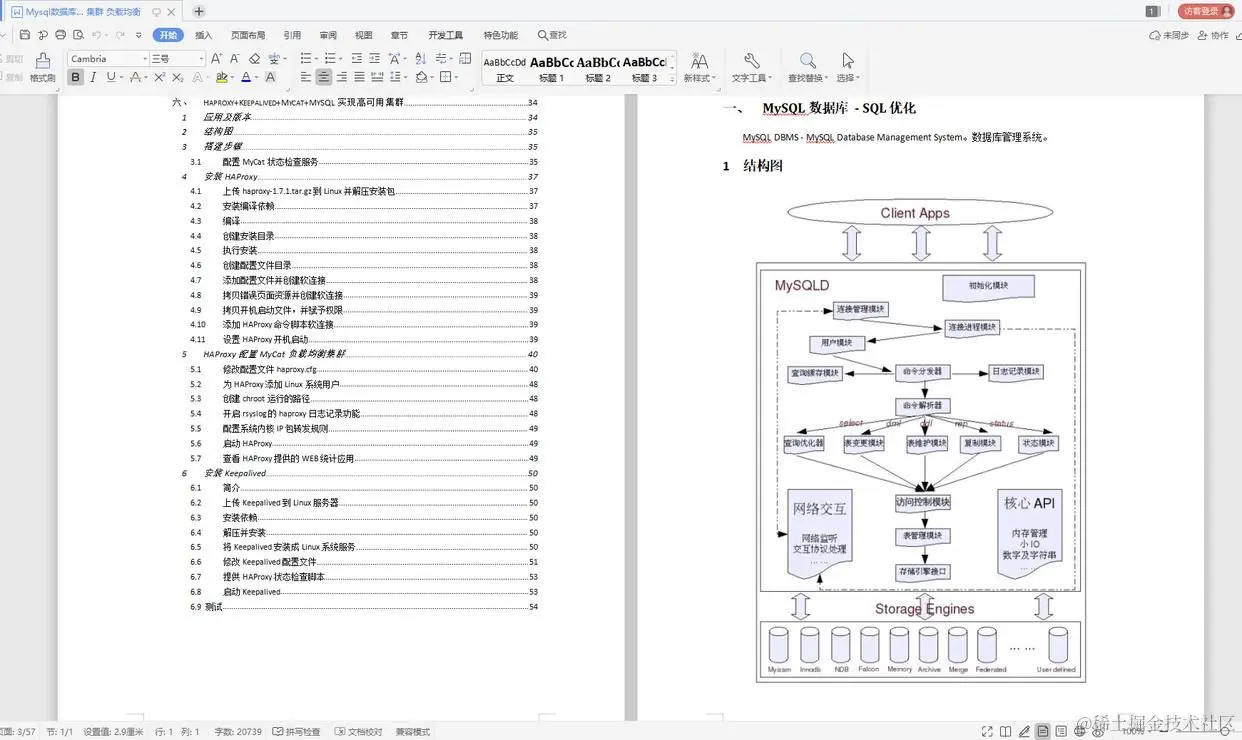
Task: Toggle Center alignment paragraph button
Action: (323, 77)
